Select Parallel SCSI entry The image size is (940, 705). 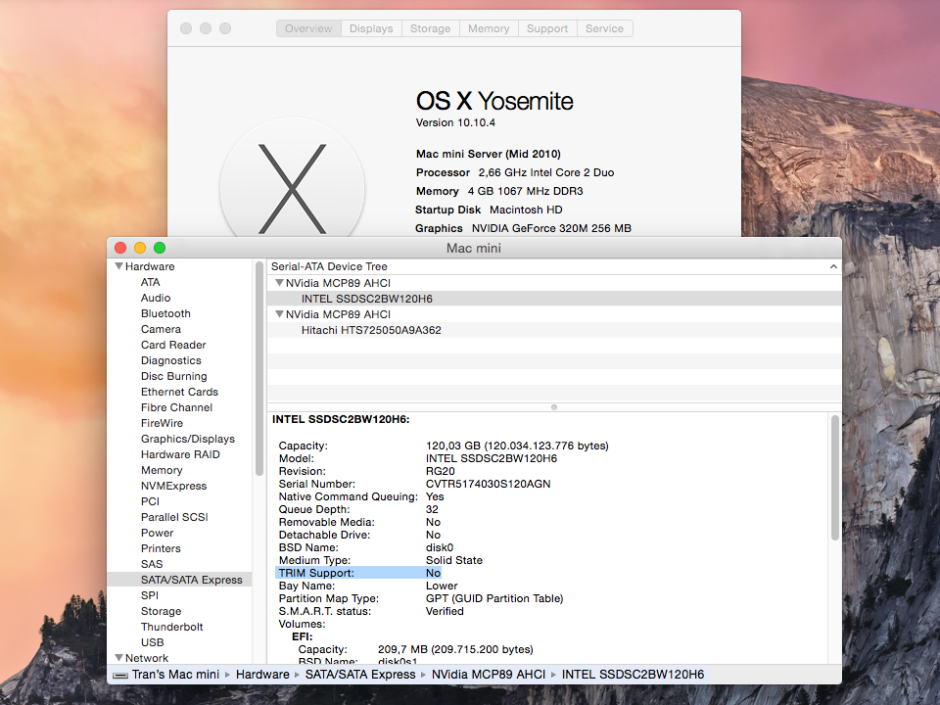[174, 517]
